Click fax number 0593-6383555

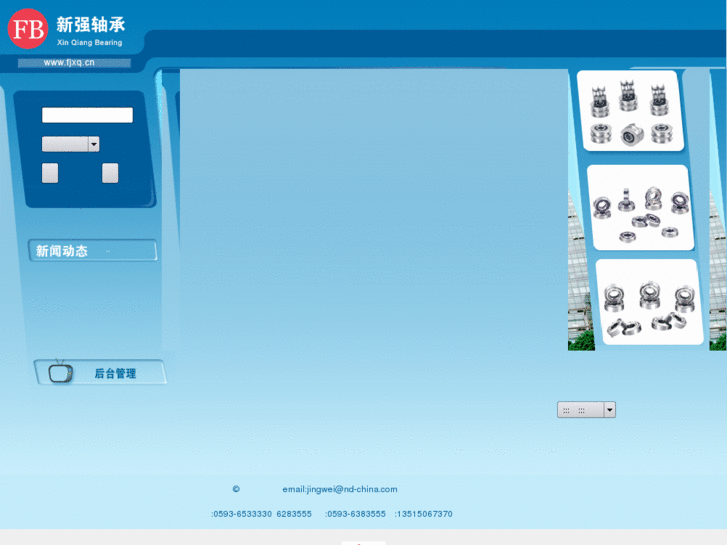click(x=357, y=514)
